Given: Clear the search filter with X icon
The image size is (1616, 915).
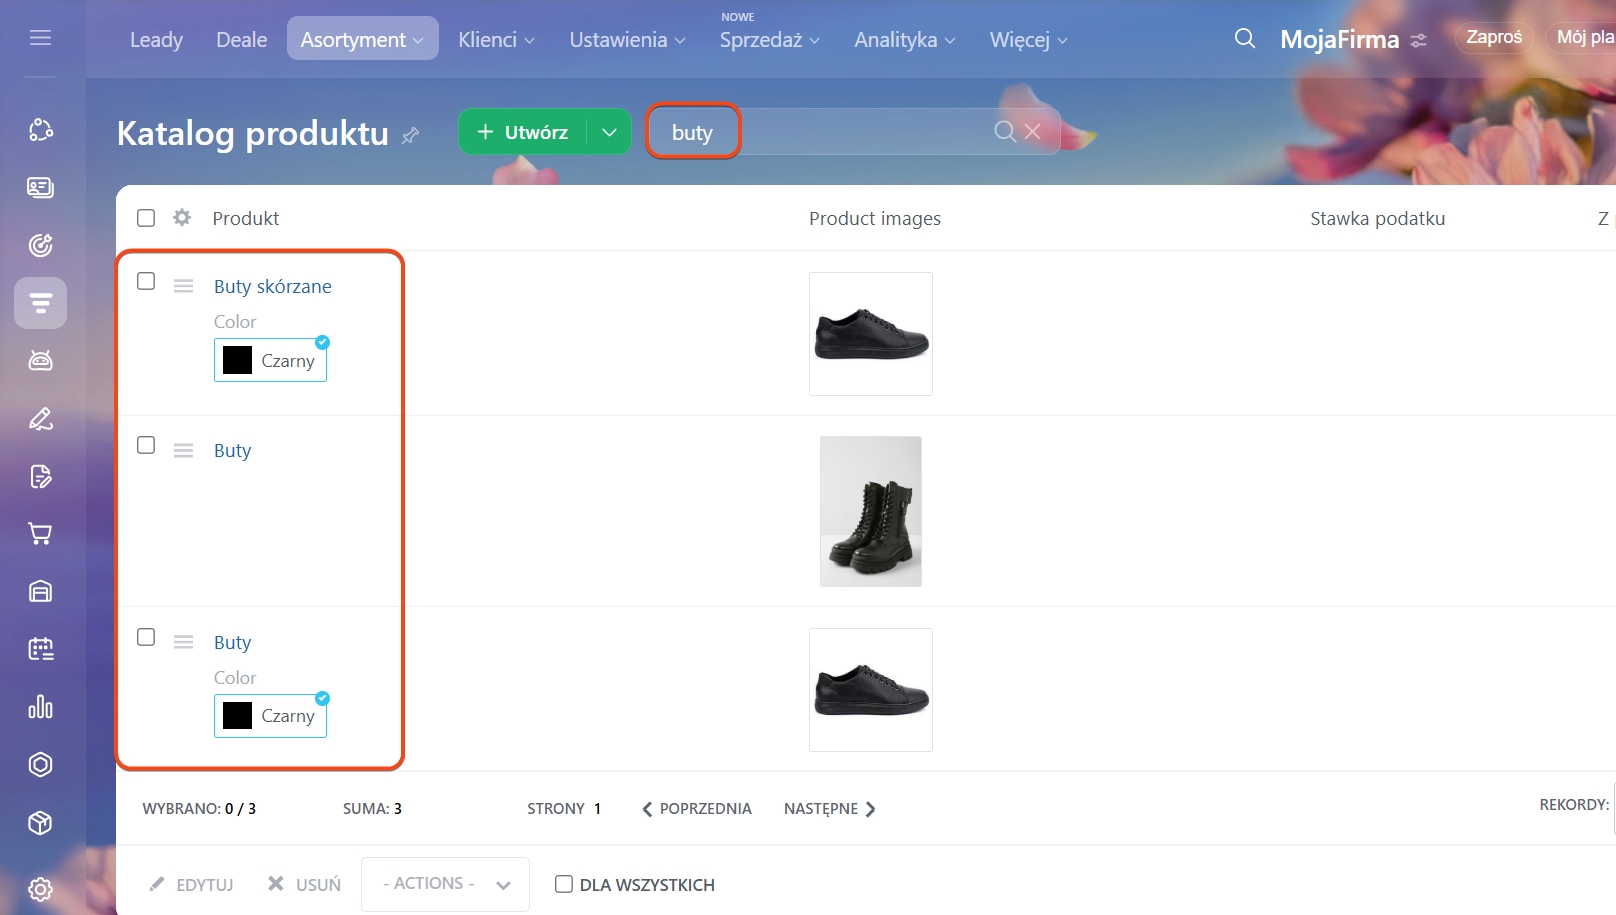Looking at the screenshot, I should [x=1033, y=132].
